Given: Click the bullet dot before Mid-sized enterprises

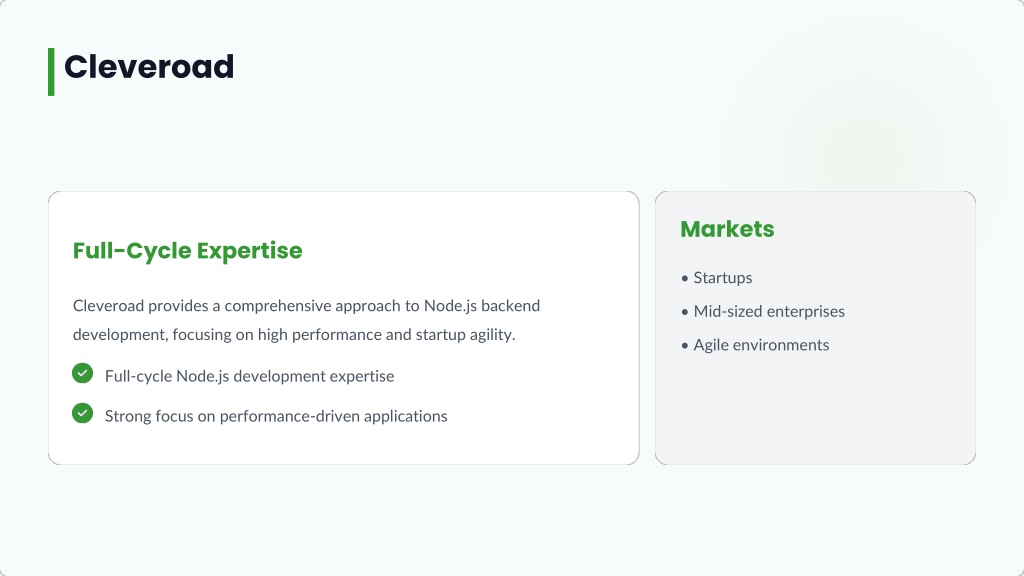Looking at the screenshot, I should pyautogui.click(x=685, y=312).
